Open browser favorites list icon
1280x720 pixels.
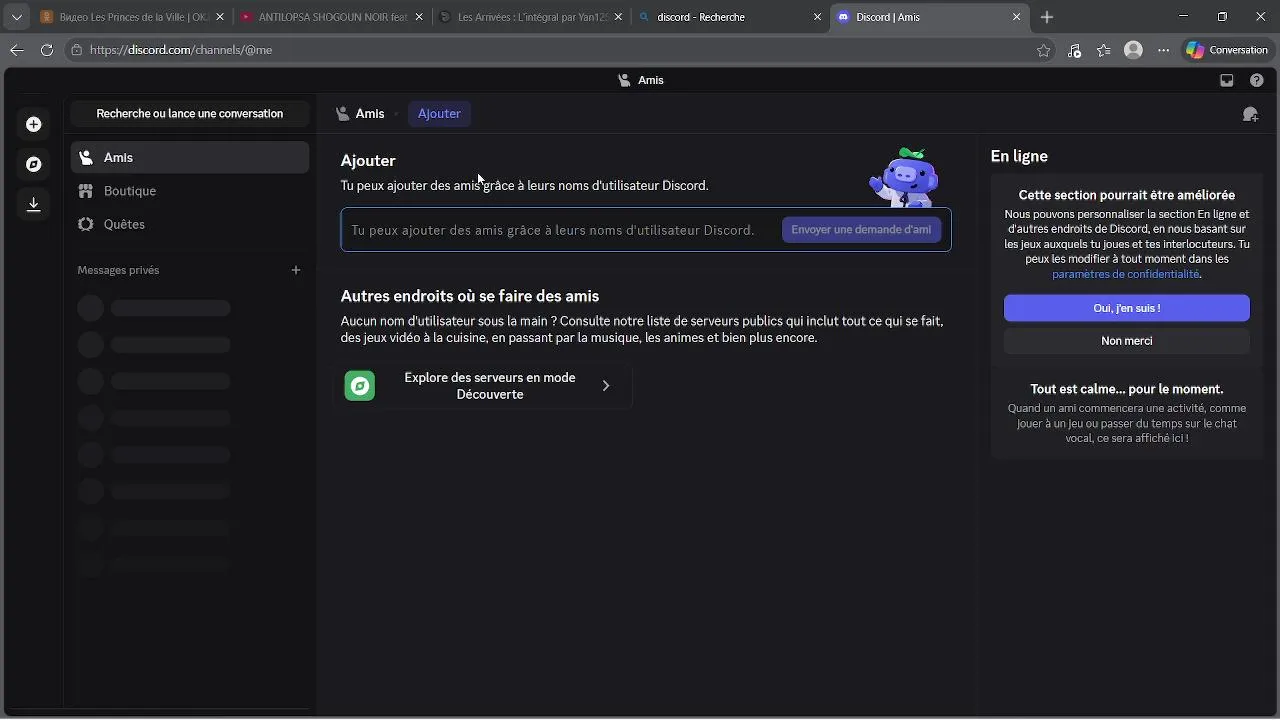click(x=1103, y=50)
